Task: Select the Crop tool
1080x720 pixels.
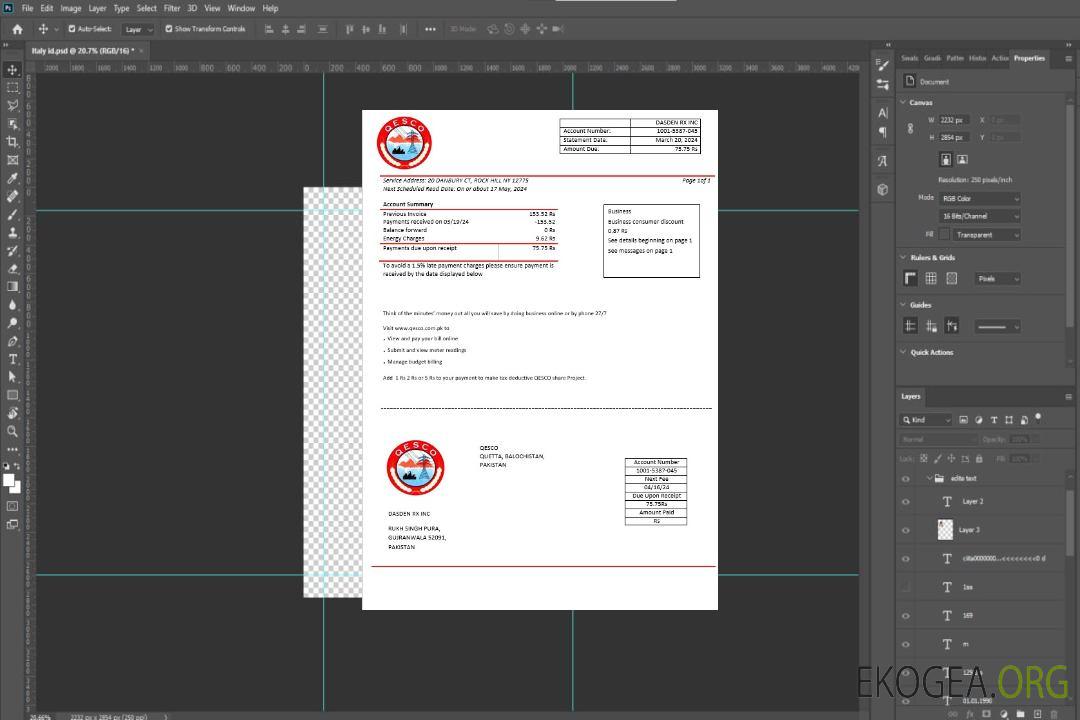Action: (x=12, y=142)
